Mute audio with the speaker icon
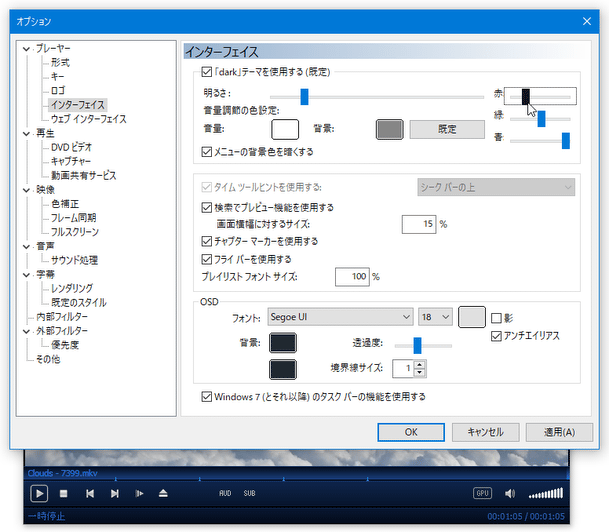609x532 pixels. 510,493
